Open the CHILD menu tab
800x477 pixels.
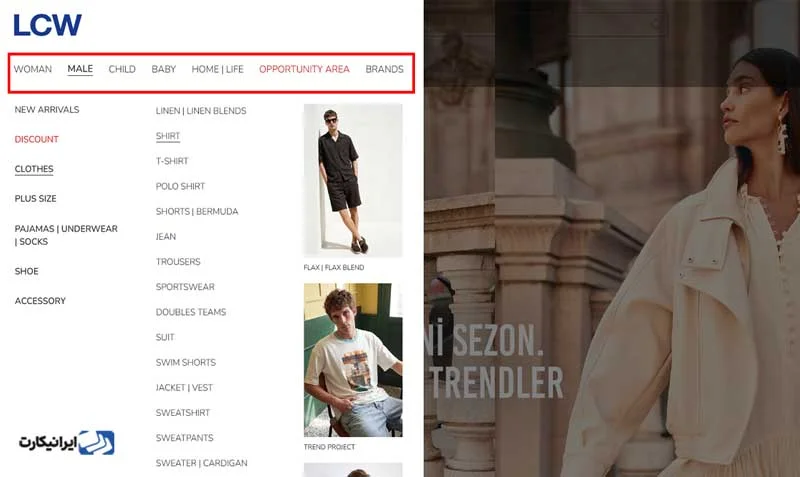(122, 69)
